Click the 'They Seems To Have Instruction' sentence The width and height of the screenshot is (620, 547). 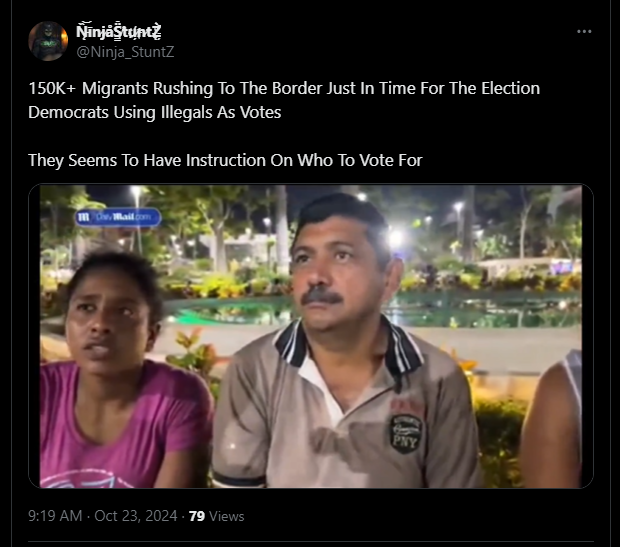click(225, 160)
